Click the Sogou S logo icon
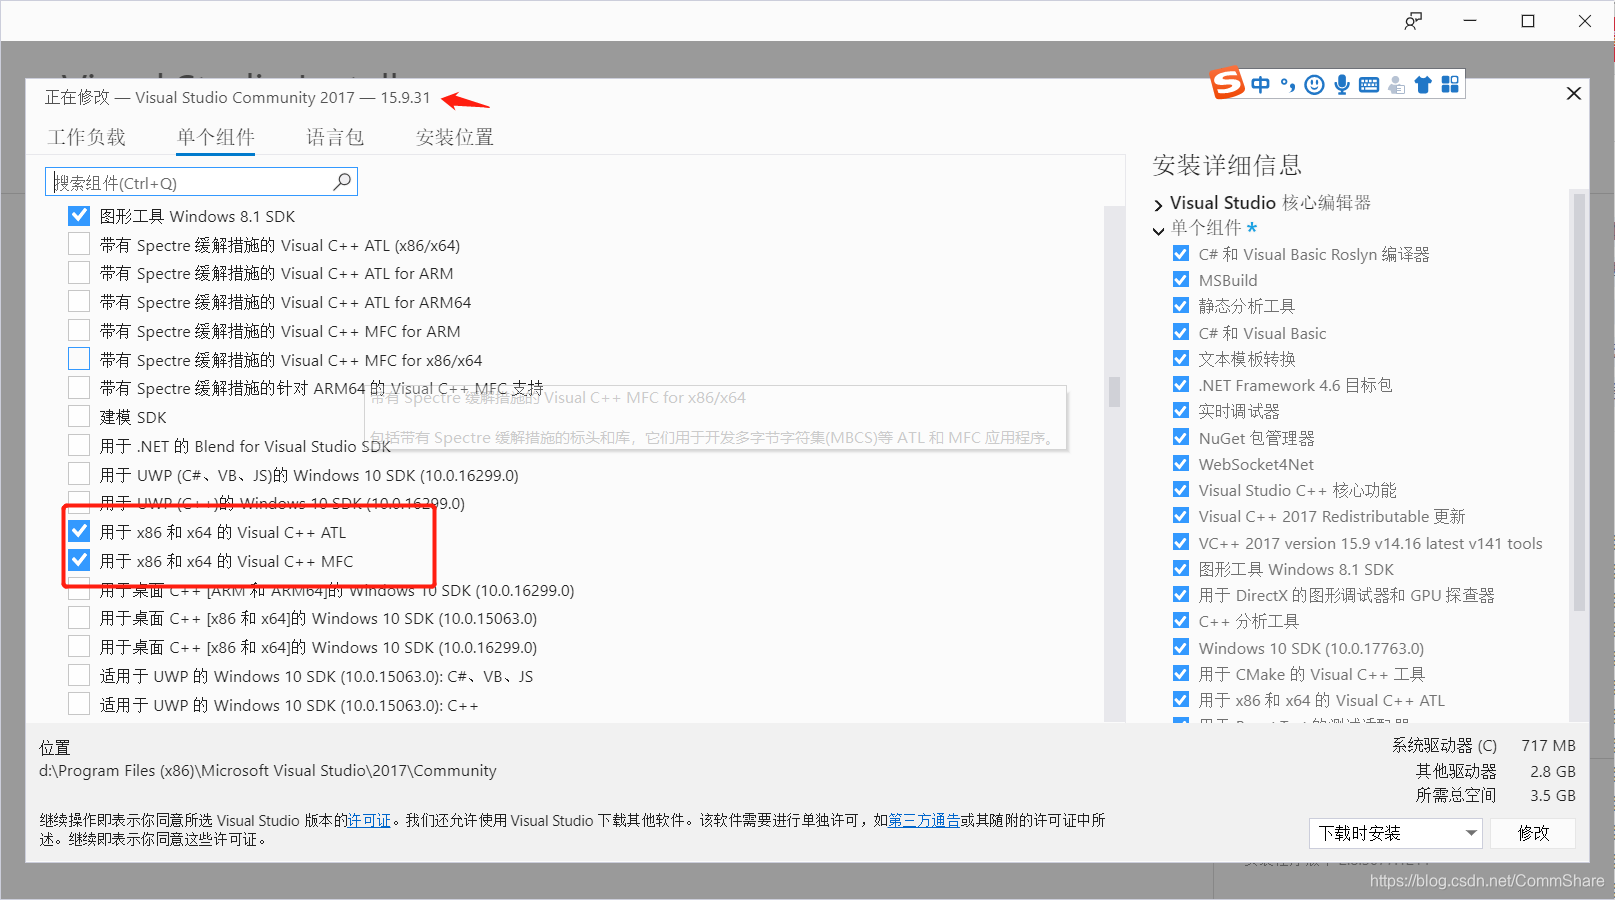The height and width of the screenshot is (900, 1615). [x=1227, y=83]
